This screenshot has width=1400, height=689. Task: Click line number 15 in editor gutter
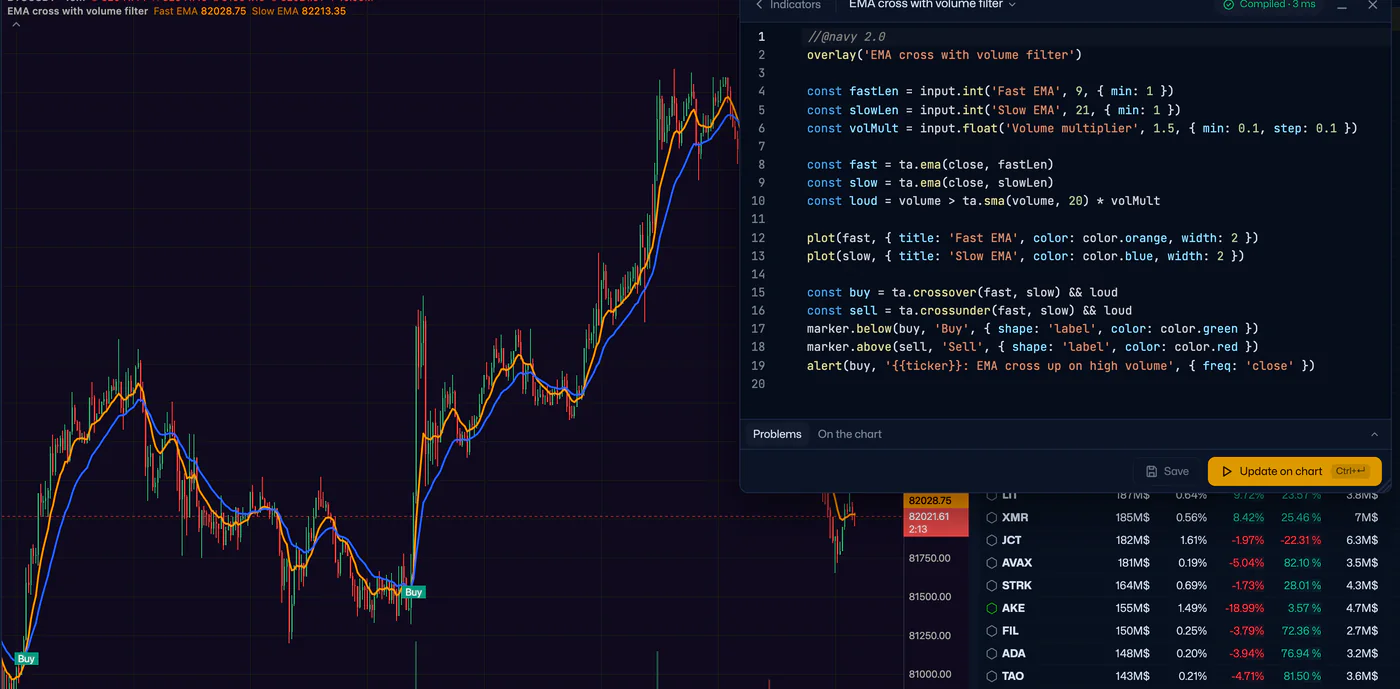(758, 293)
